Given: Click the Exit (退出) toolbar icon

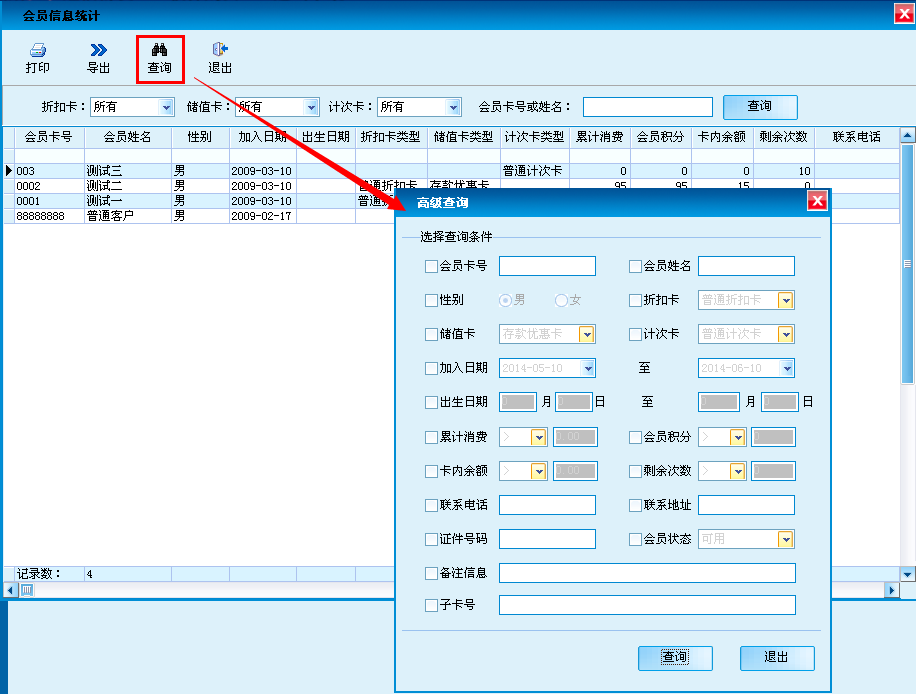Looking at the screenshot, I should click(x=220, y=58).
